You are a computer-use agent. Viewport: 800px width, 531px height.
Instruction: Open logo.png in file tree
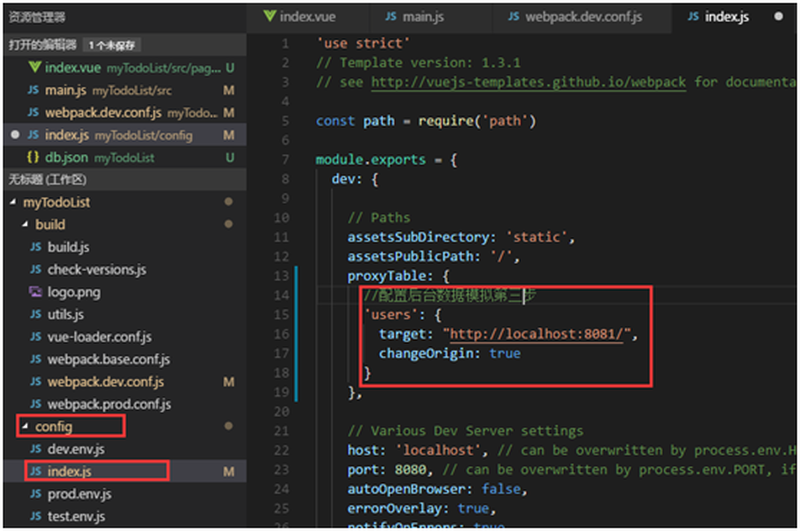tap(125, 292)
